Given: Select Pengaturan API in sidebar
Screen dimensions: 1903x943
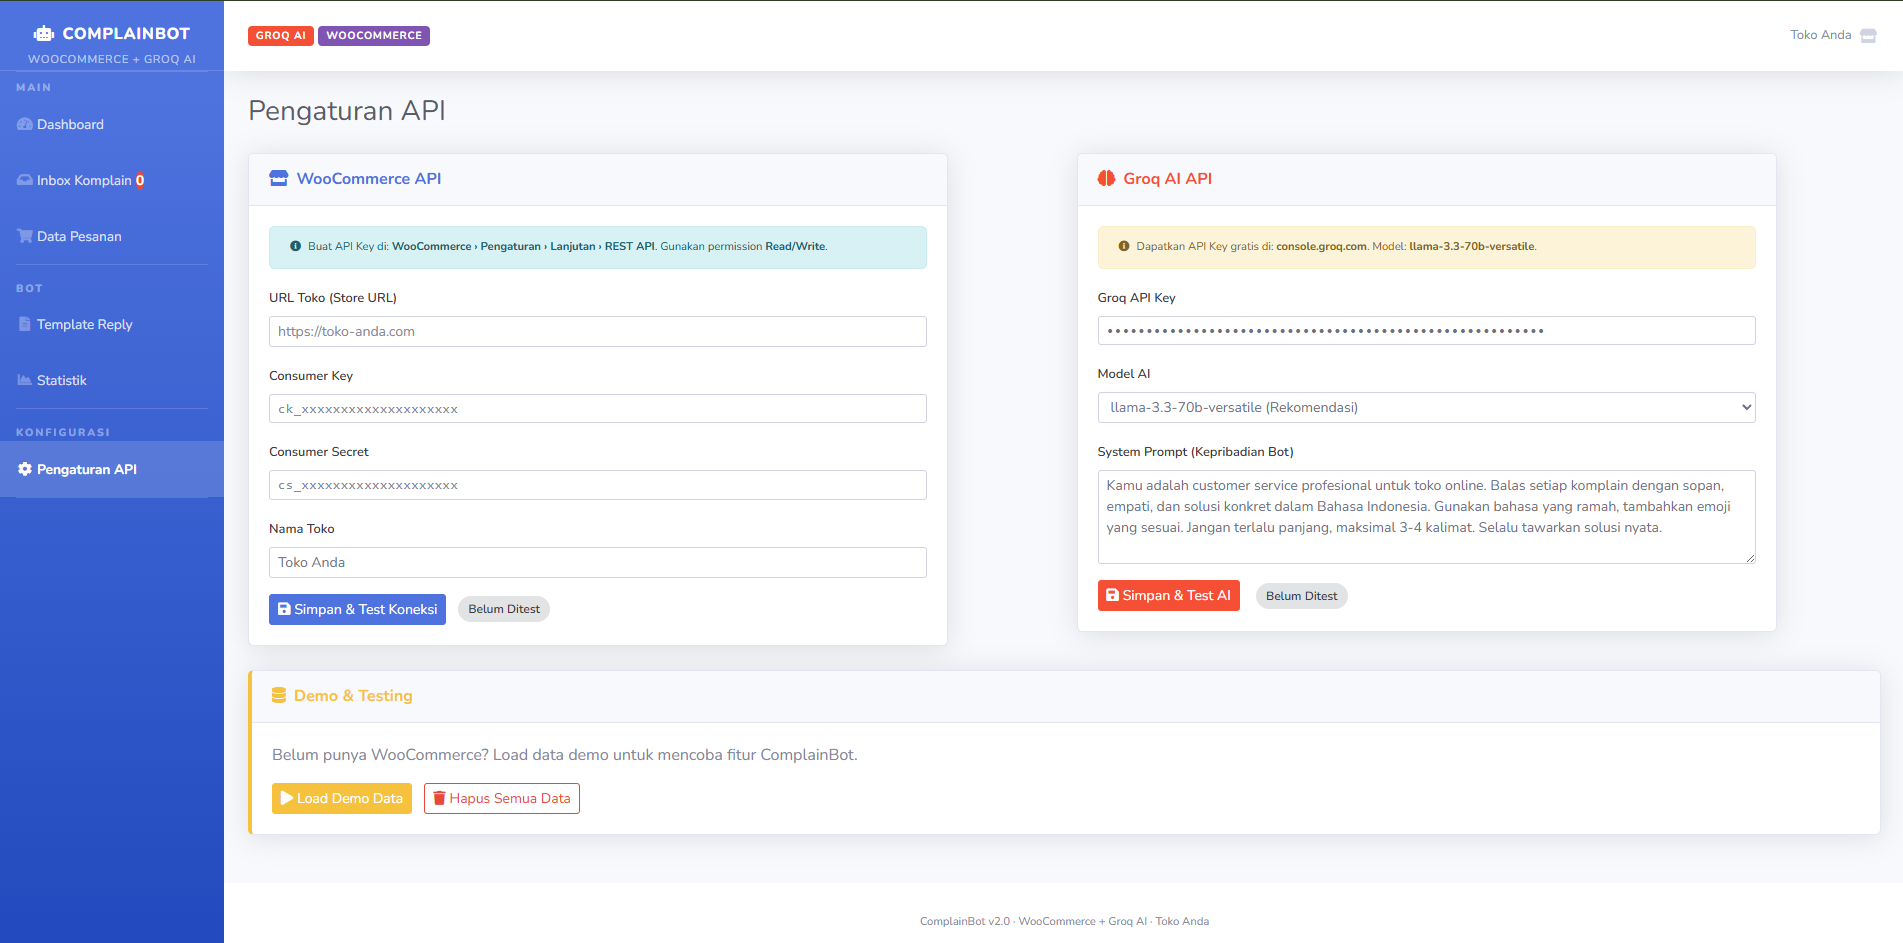Looking at the screenshot, I should 112,469.
